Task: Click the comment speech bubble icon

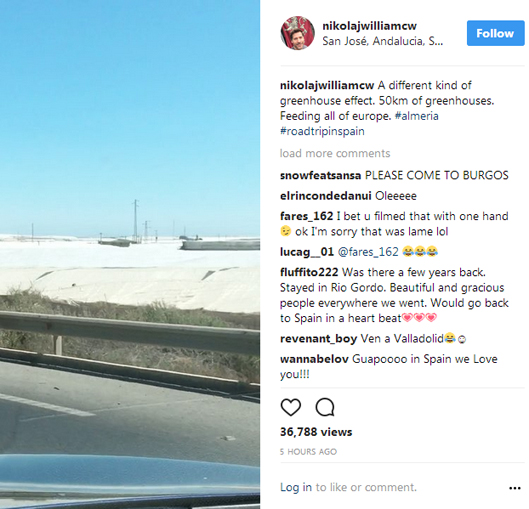Action: tap(325, 407)
